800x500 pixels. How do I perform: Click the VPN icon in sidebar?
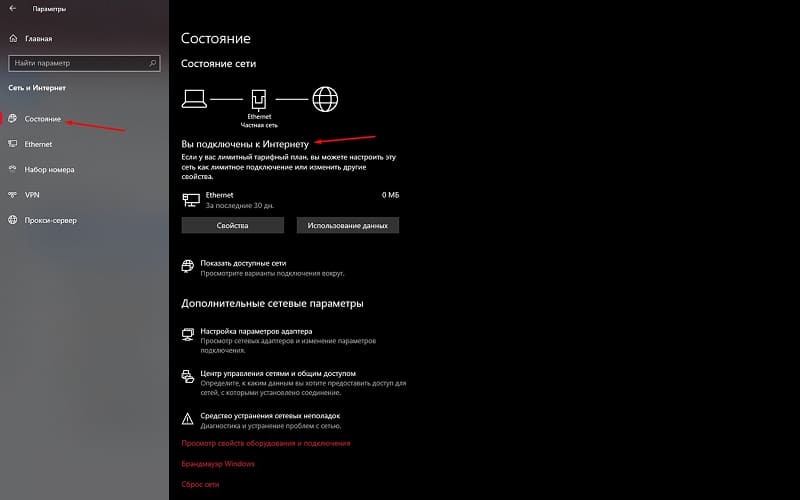point(12,194)
